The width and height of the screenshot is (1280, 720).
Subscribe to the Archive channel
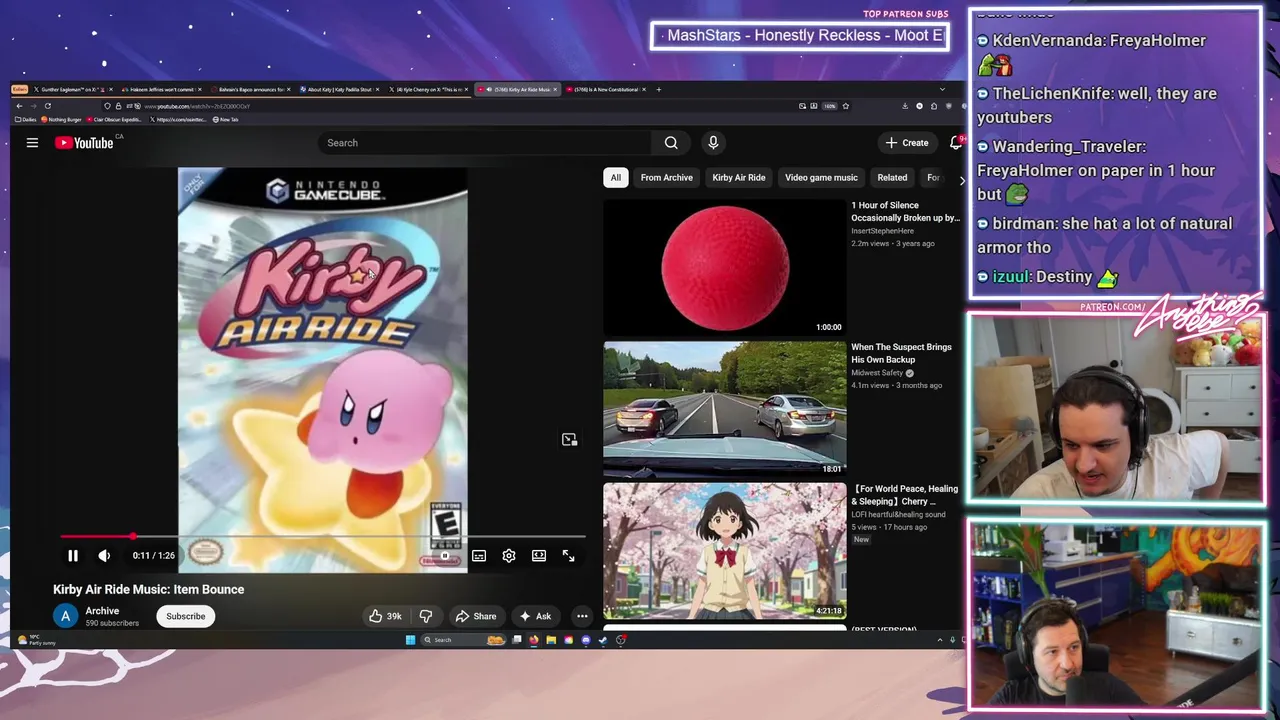pyautogui.click(x=185, y=616)
